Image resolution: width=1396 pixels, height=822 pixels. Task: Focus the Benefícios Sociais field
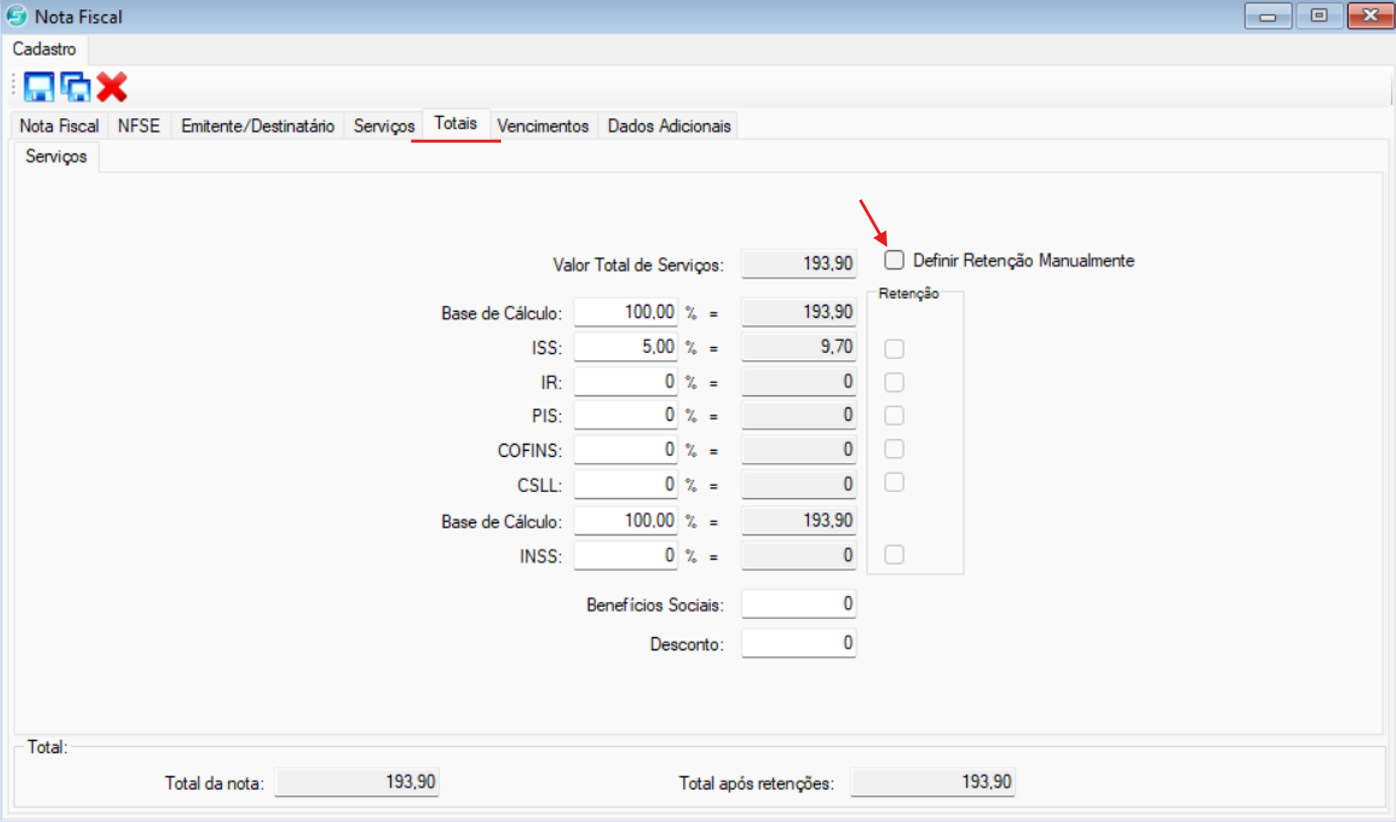click(x=798, y=604)
